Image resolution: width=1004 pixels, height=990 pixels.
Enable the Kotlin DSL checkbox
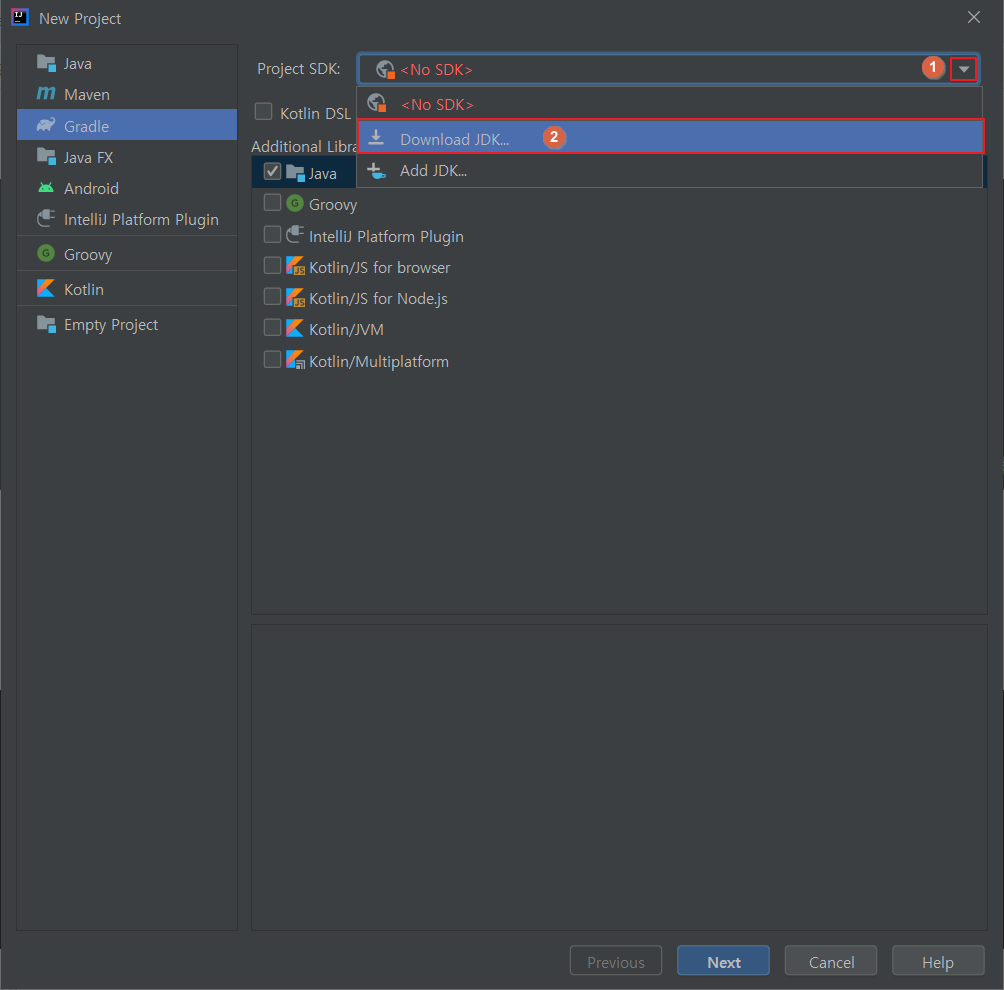tap(264, 112)
